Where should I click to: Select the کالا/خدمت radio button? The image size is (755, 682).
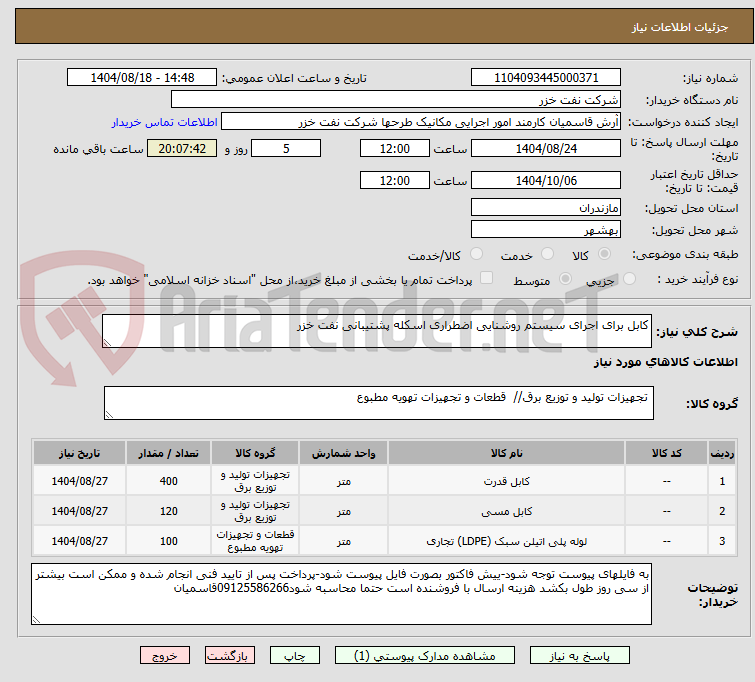click(x=476, y=253)
